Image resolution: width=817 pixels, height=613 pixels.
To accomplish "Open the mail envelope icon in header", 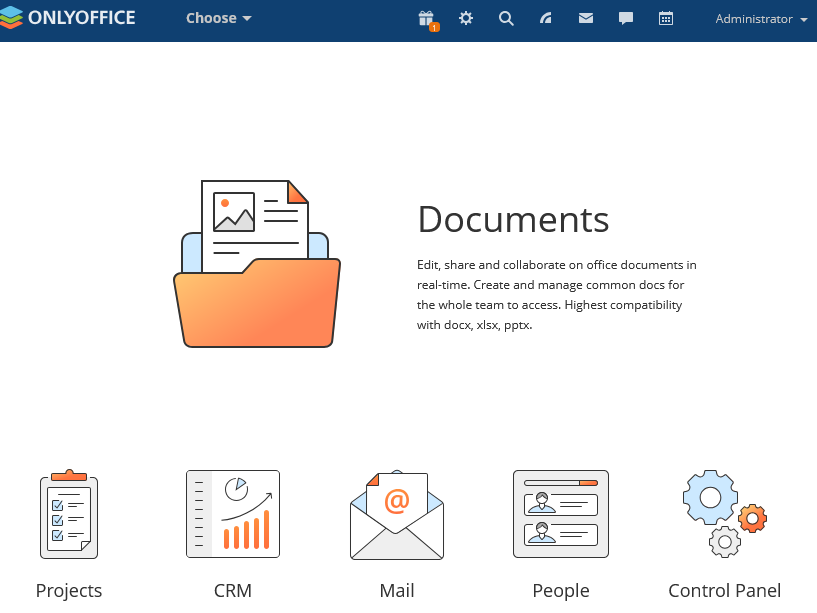I will 586,19.
